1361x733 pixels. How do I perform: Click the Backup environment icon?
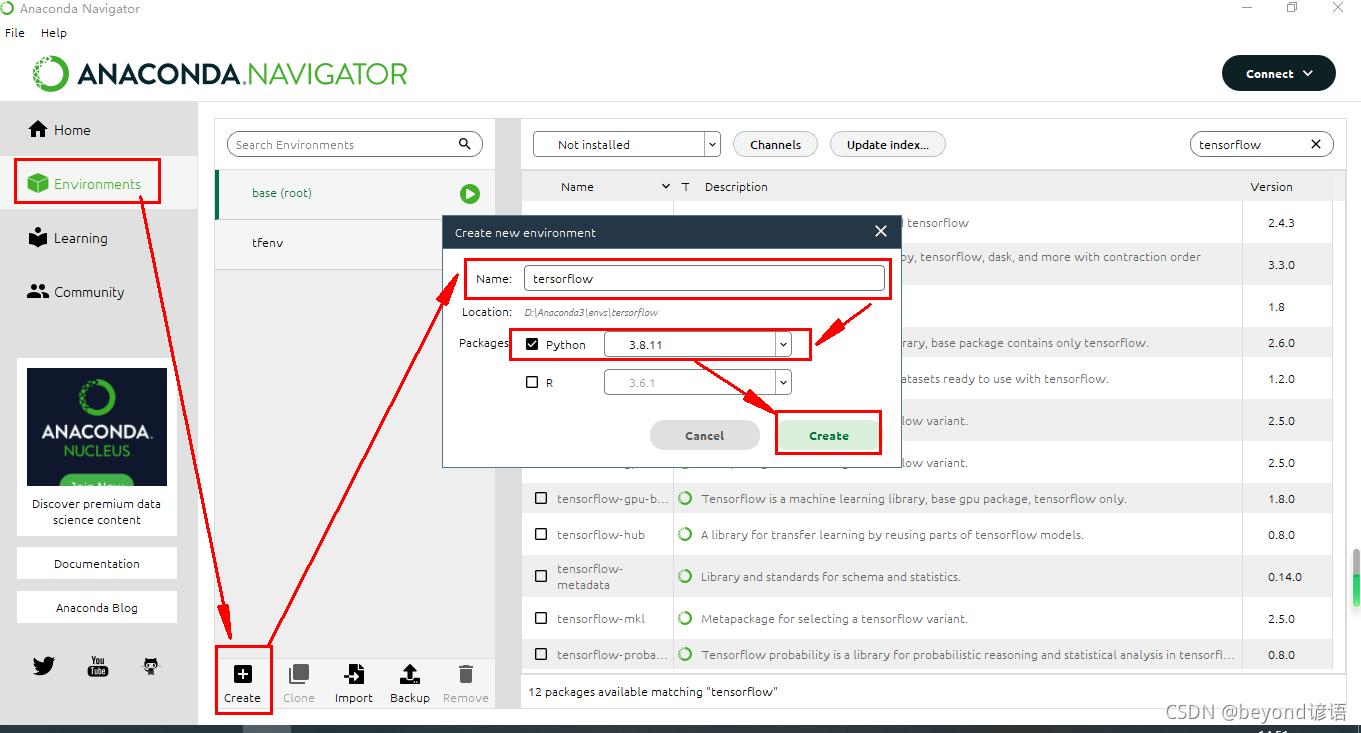pyautogui.click(x=409, y=674)
